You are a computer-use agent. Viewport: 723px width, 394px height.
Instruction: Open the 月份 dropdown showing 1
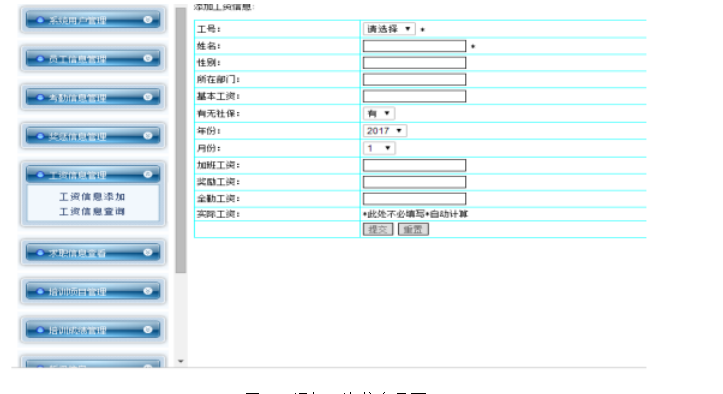[x=379, y=148]
